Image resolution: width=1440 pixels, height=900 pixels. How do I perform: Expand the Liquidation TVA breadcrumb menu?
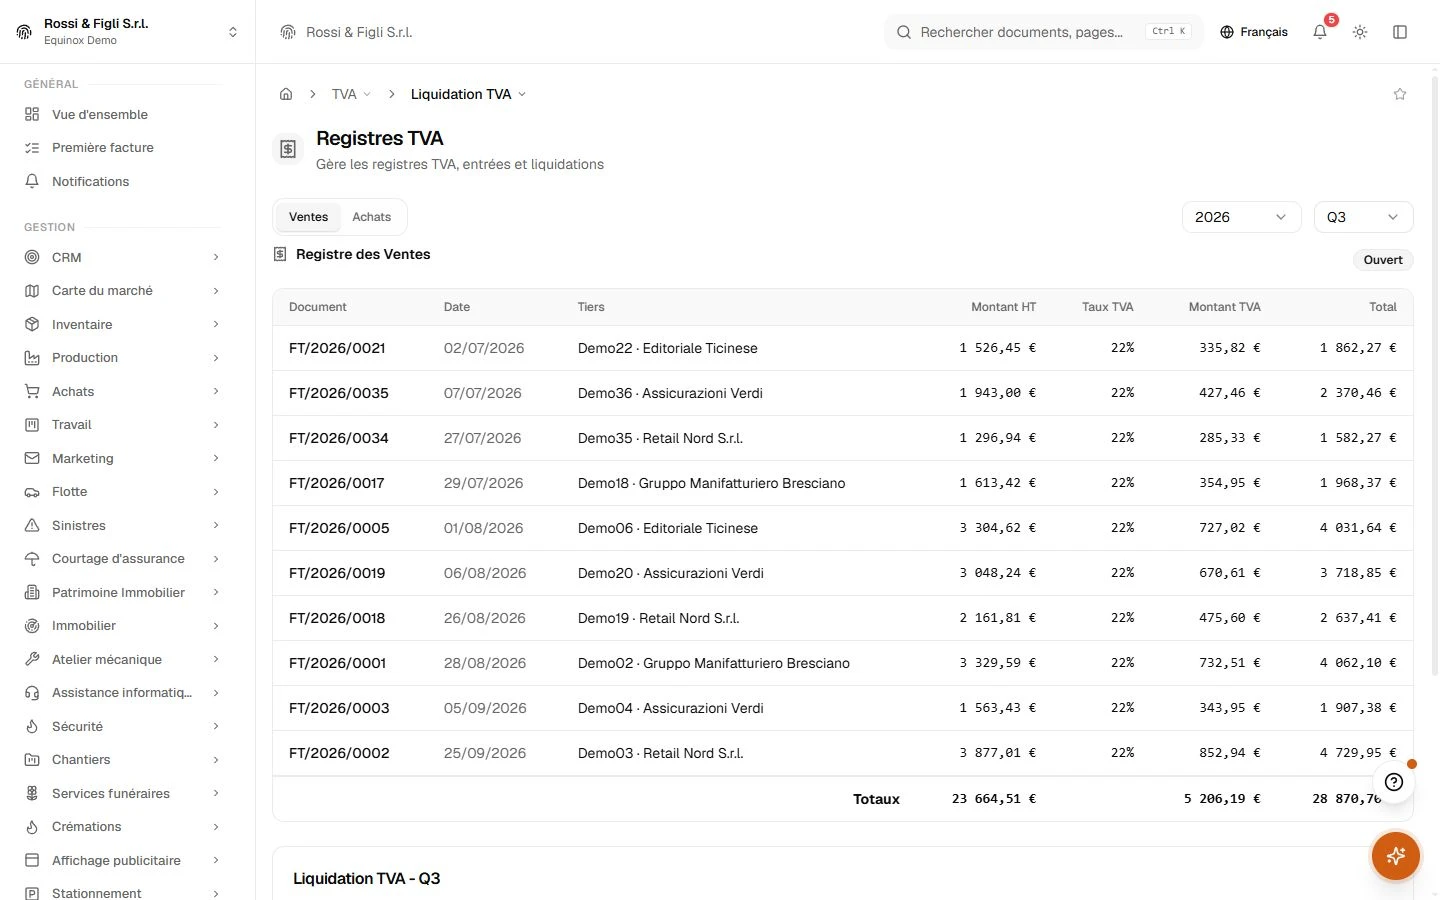point(468,94)
